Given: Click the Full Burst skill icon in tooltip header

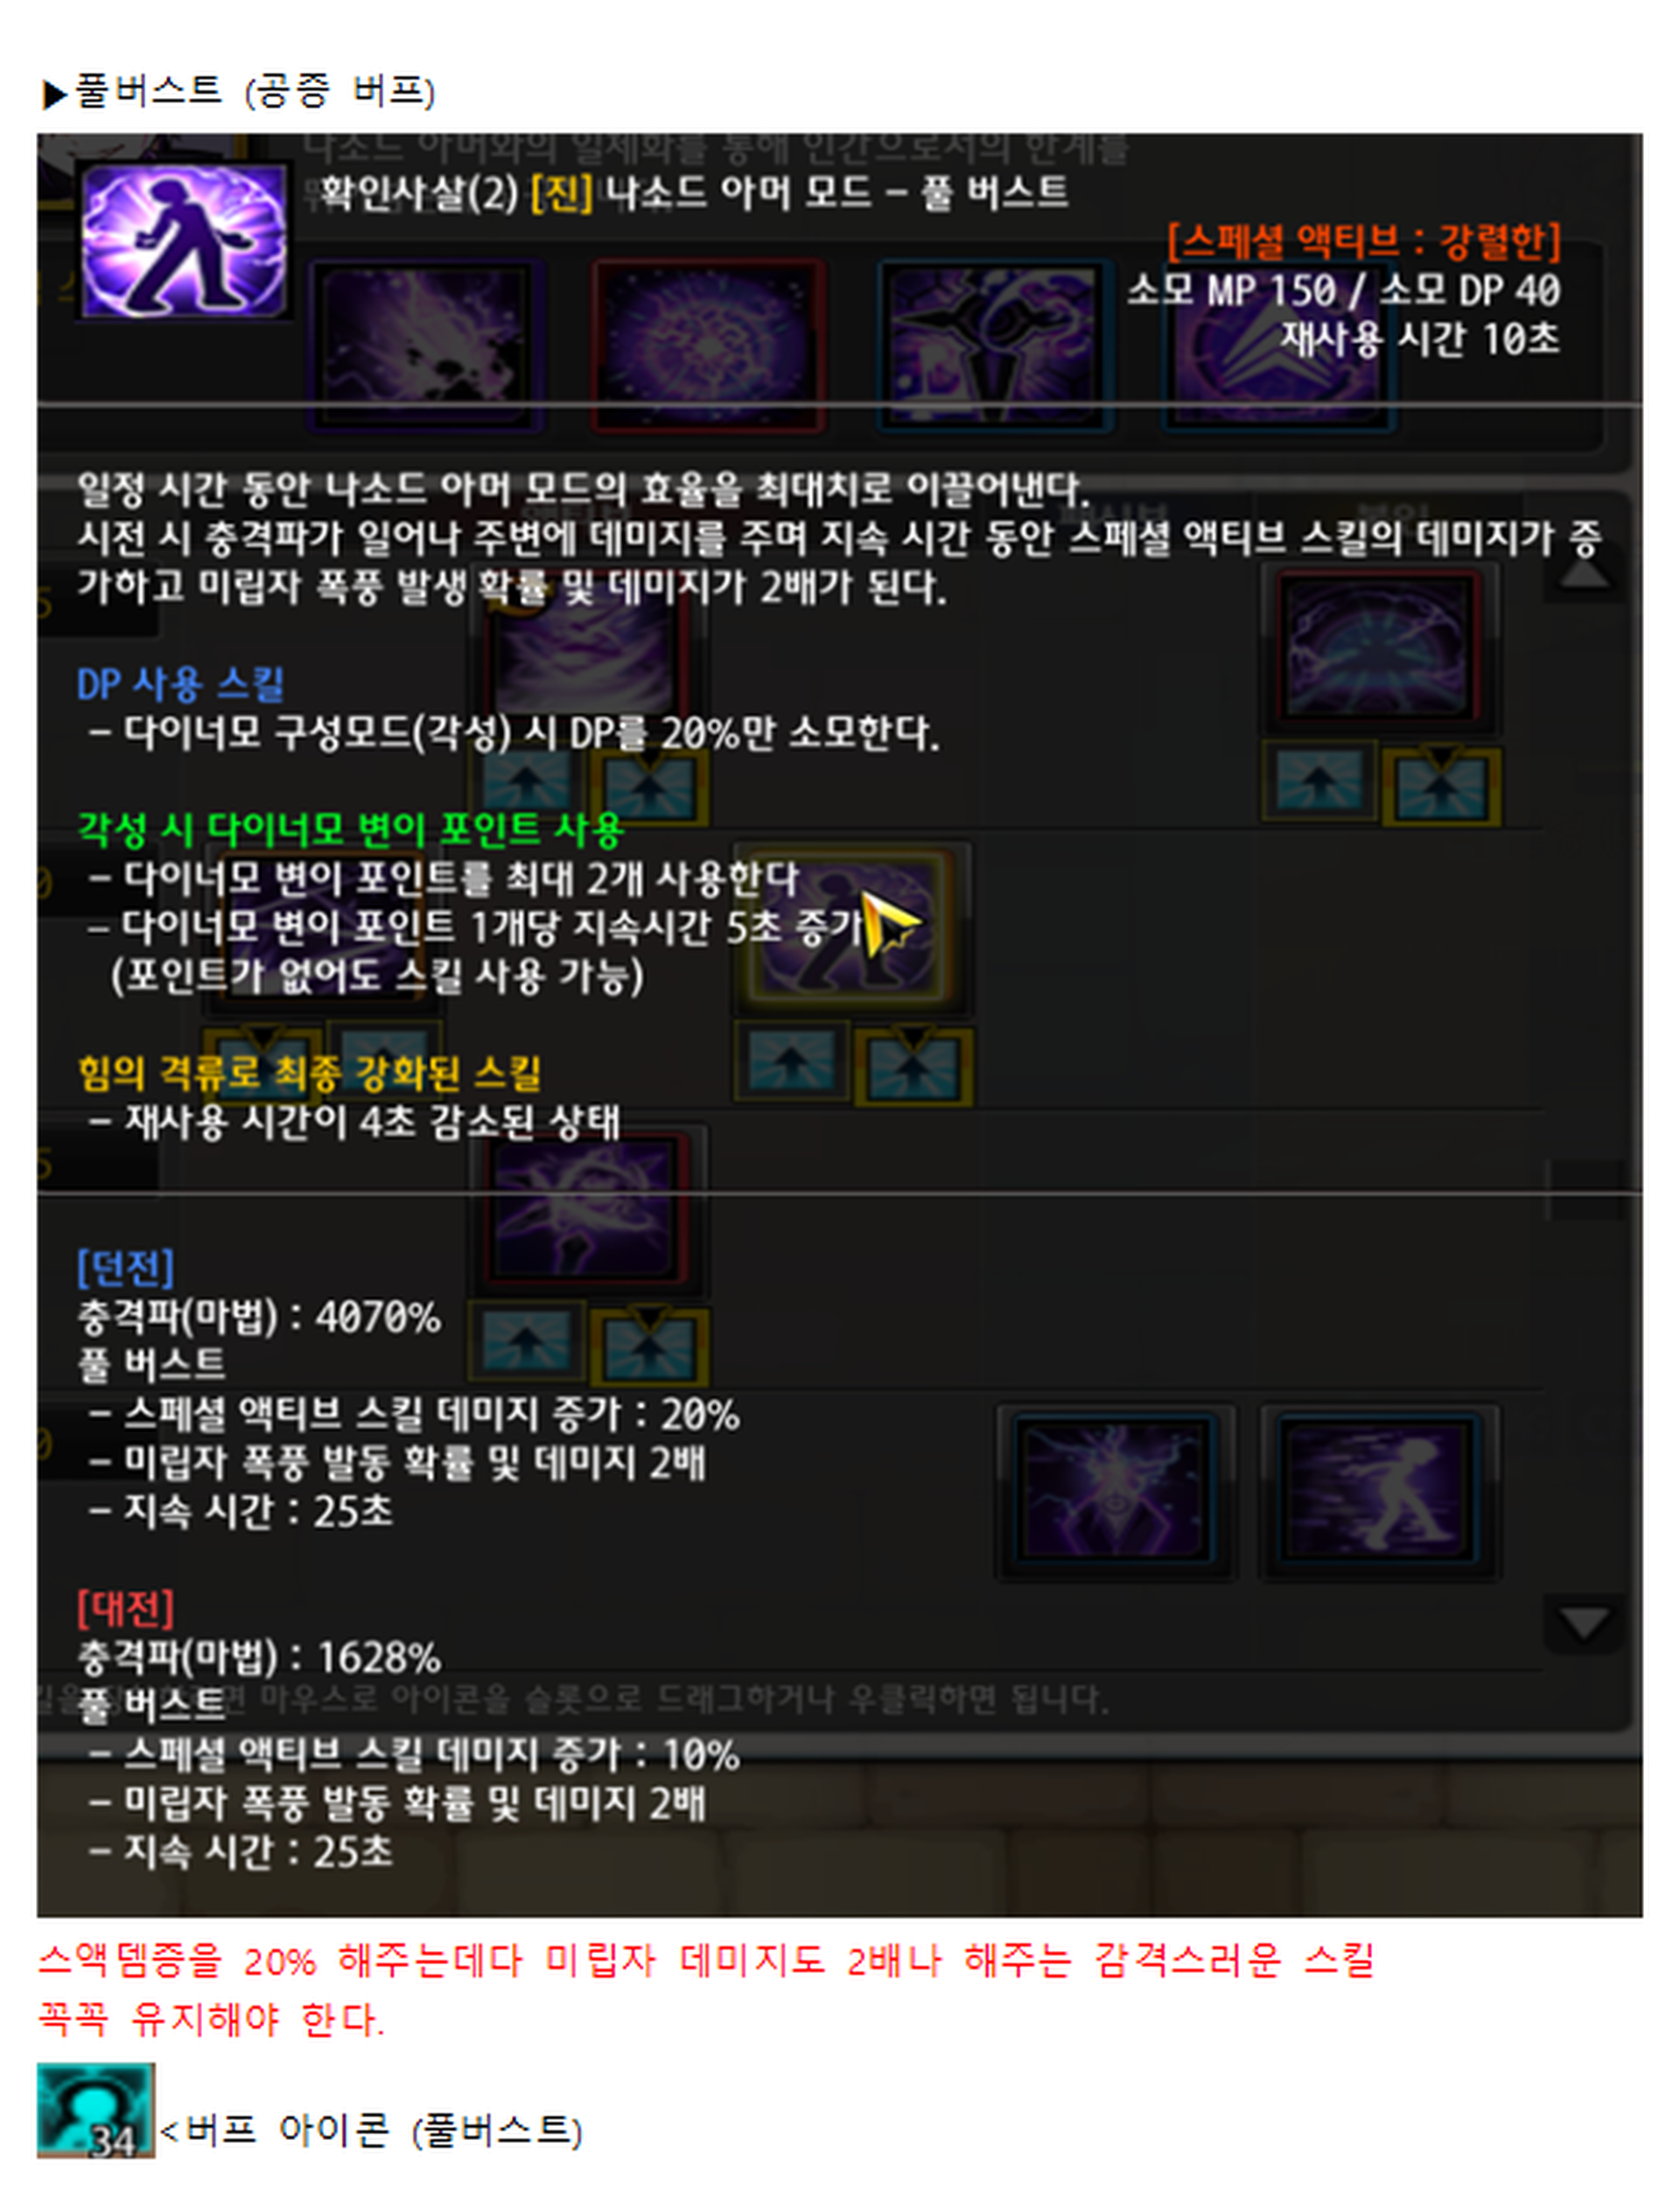Looking at the screenshot, I should click(184, 241).
